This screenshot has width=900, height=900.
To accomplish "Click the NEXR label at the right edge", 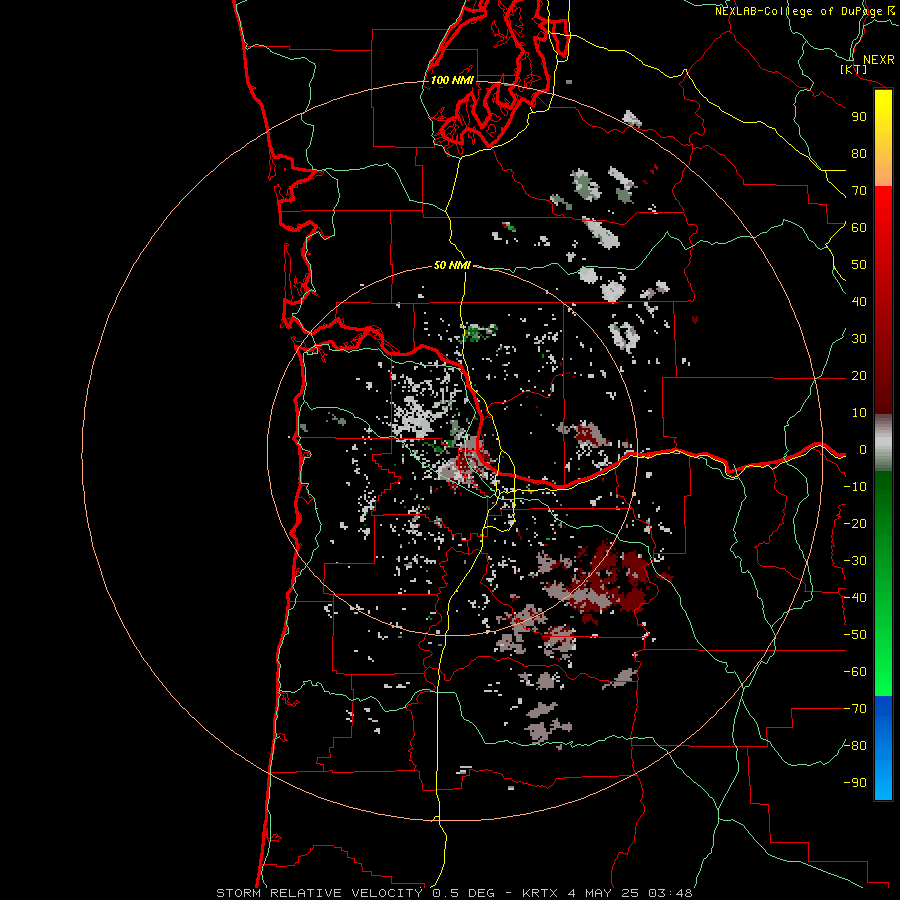I will pos(878,60).
